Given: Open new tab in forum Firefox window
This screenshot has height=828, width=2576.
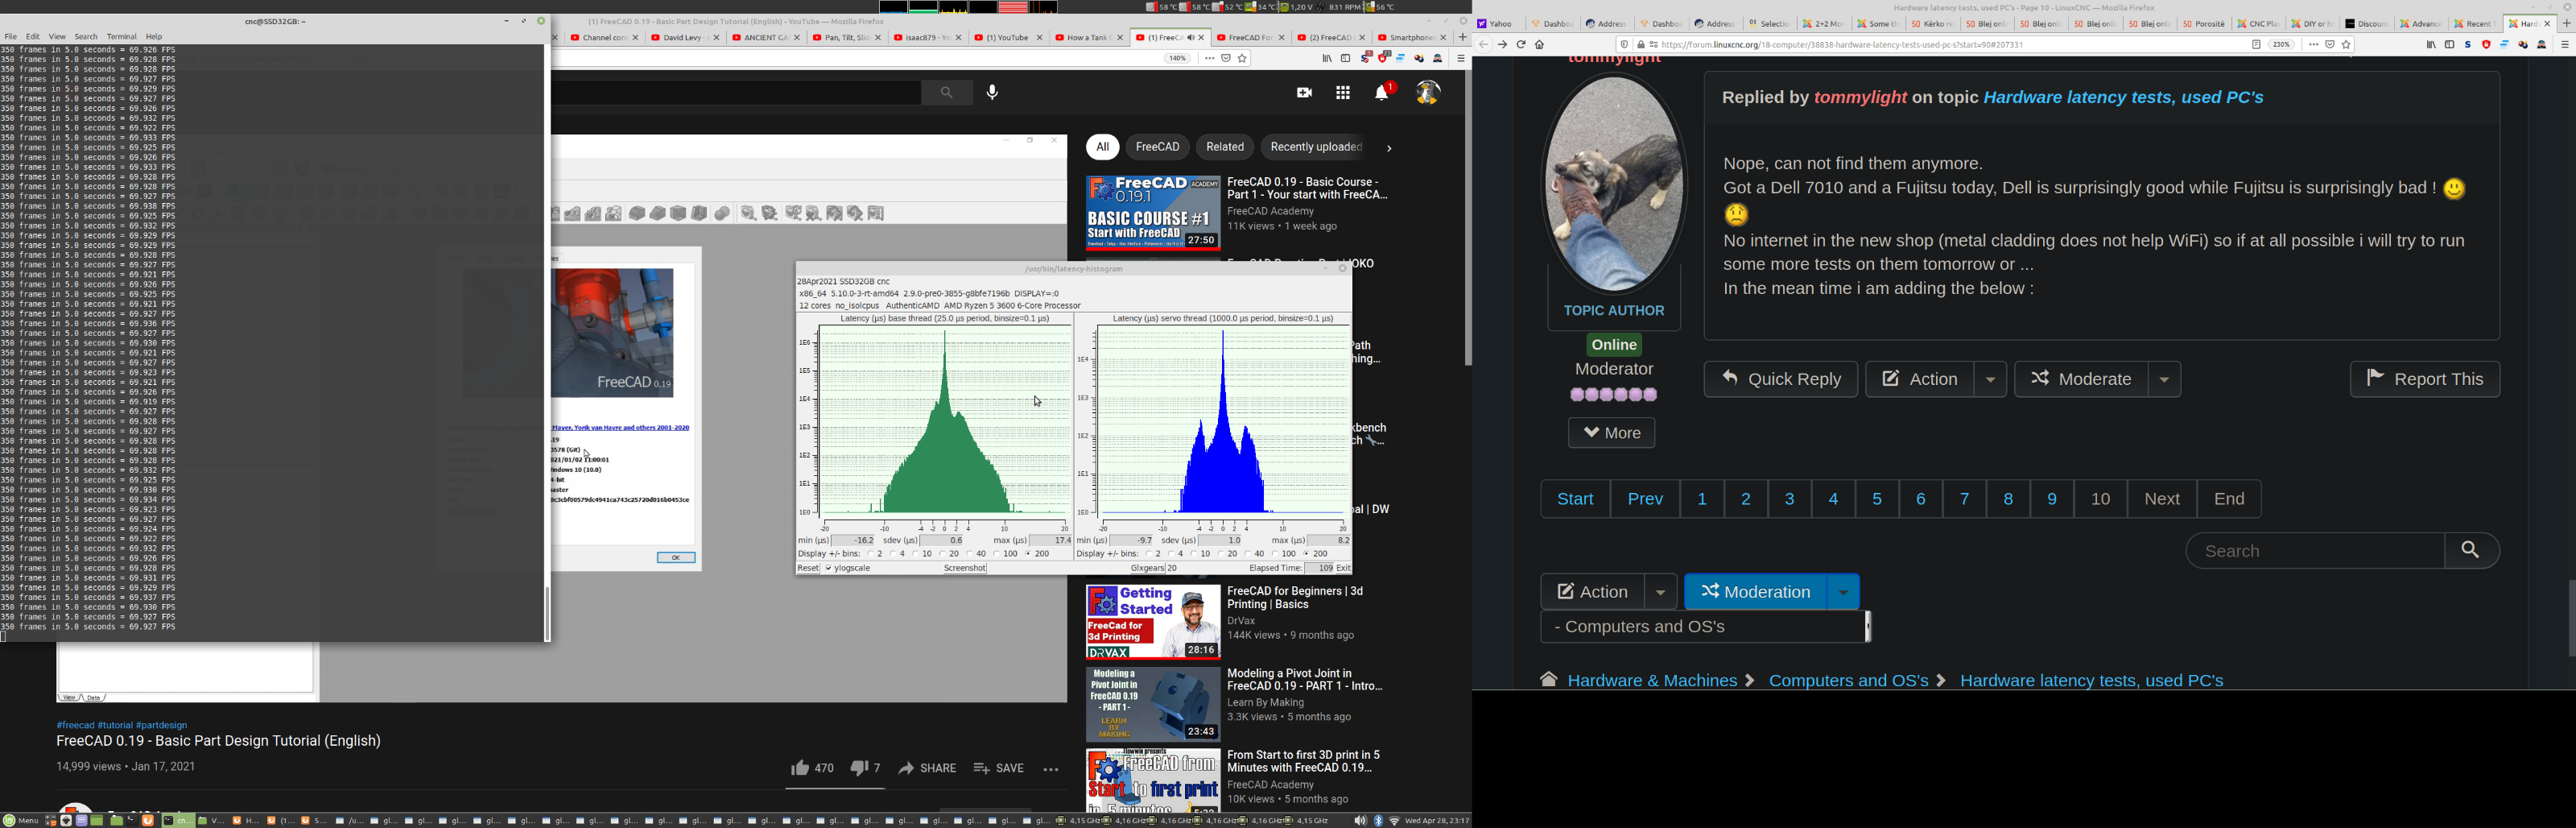Looking at the screenshot, I should [2566, 23].
